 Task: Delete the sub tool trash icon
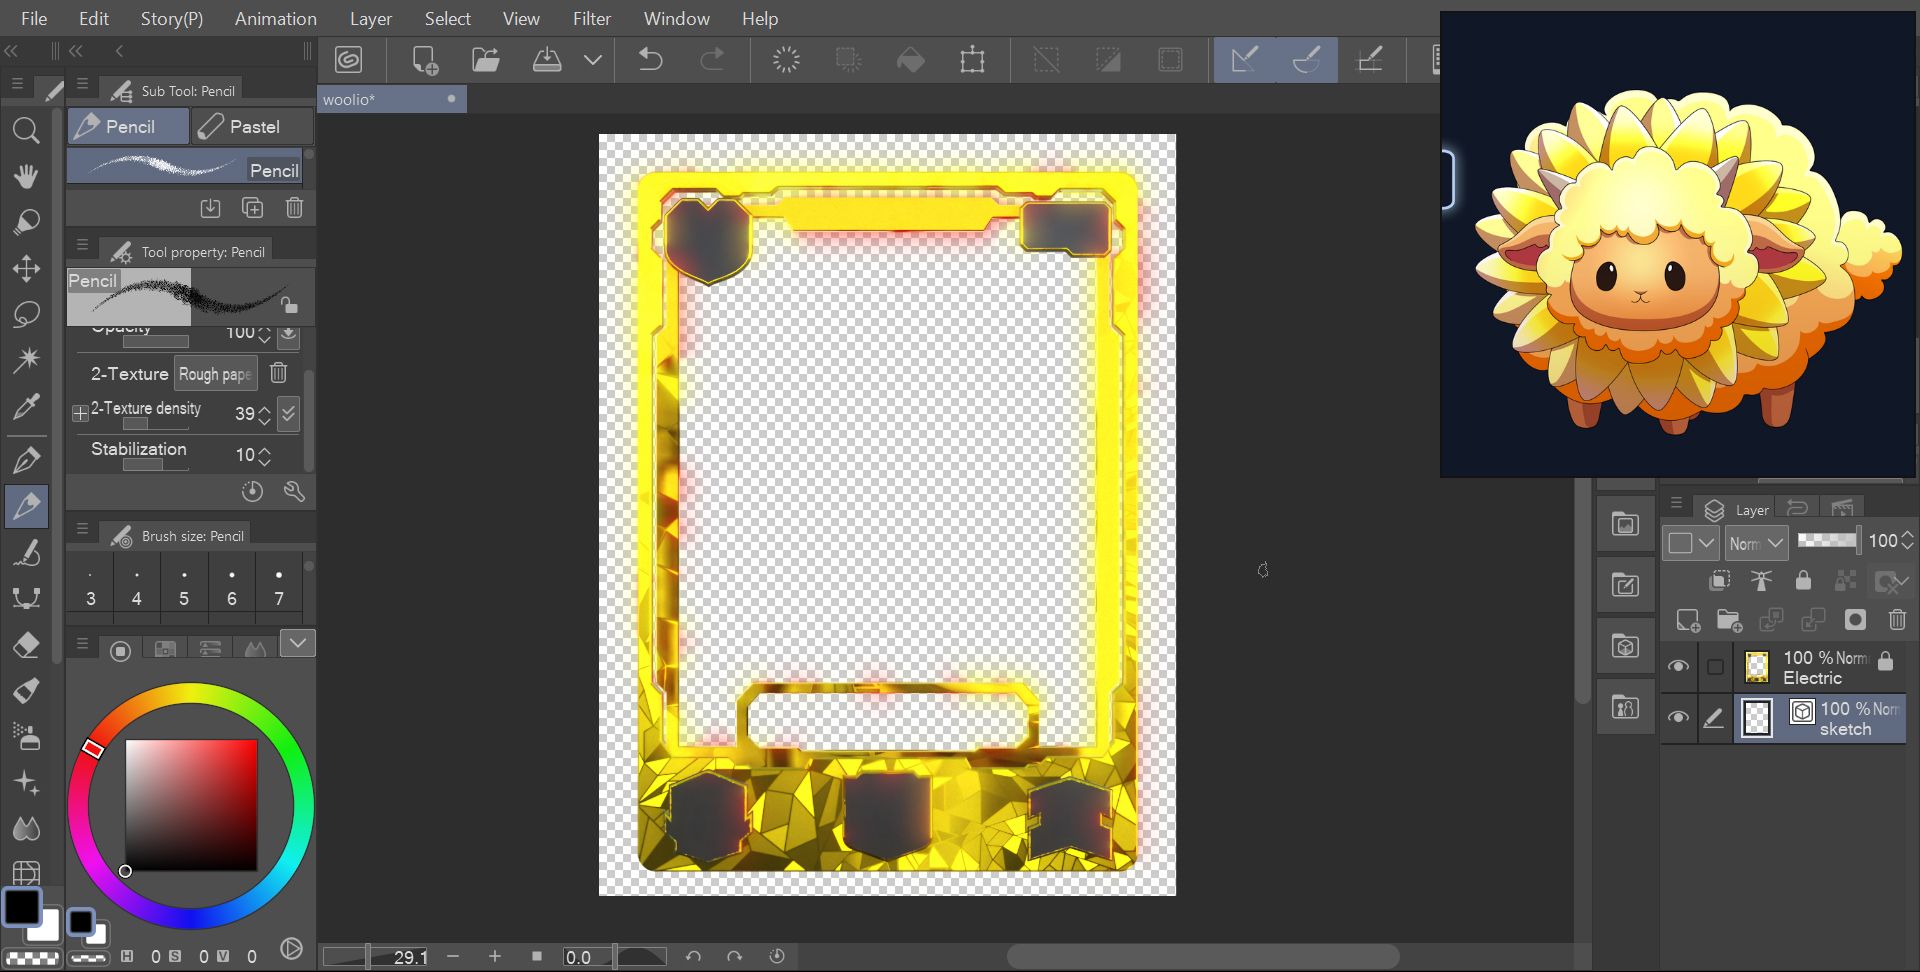pos(294,208)
